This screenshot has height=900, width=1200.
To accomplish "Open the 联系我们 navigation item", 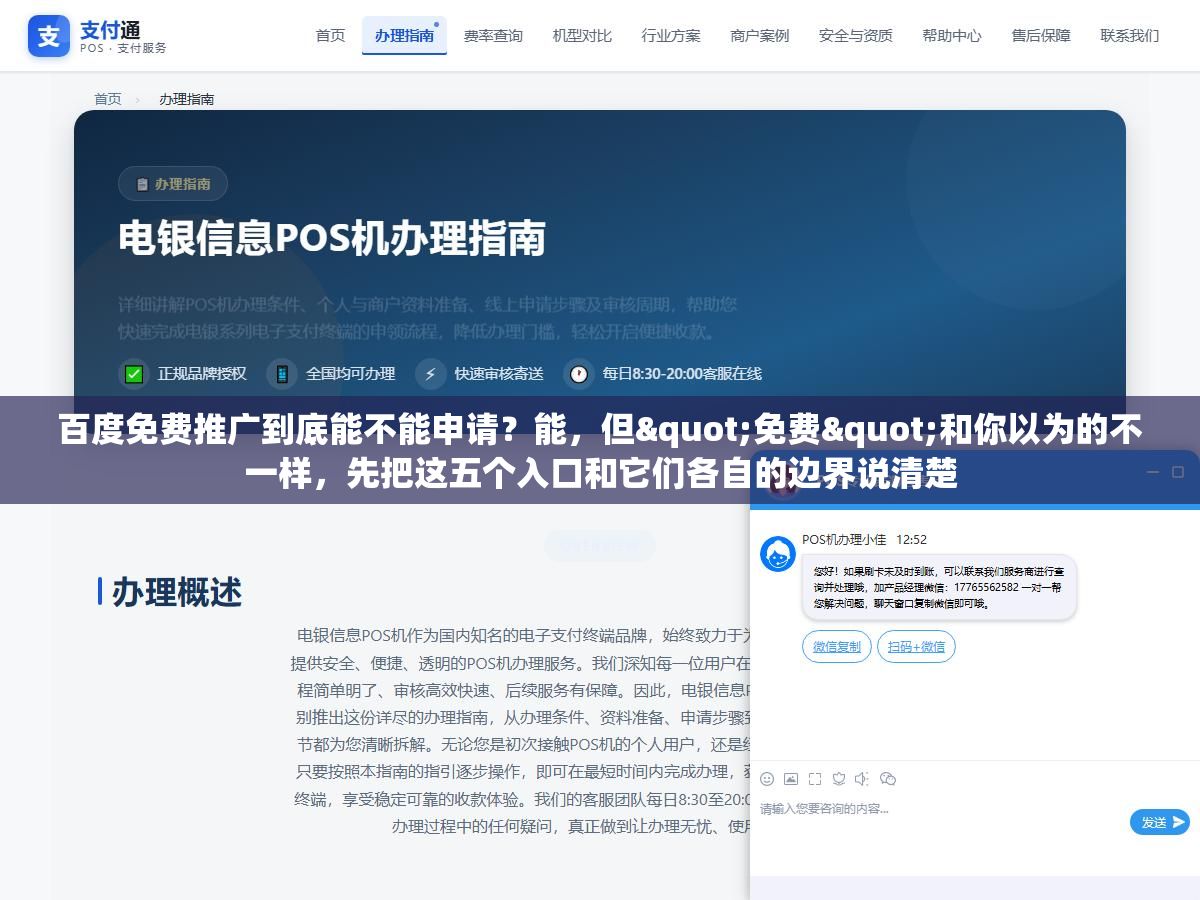I will [1130, 35].
